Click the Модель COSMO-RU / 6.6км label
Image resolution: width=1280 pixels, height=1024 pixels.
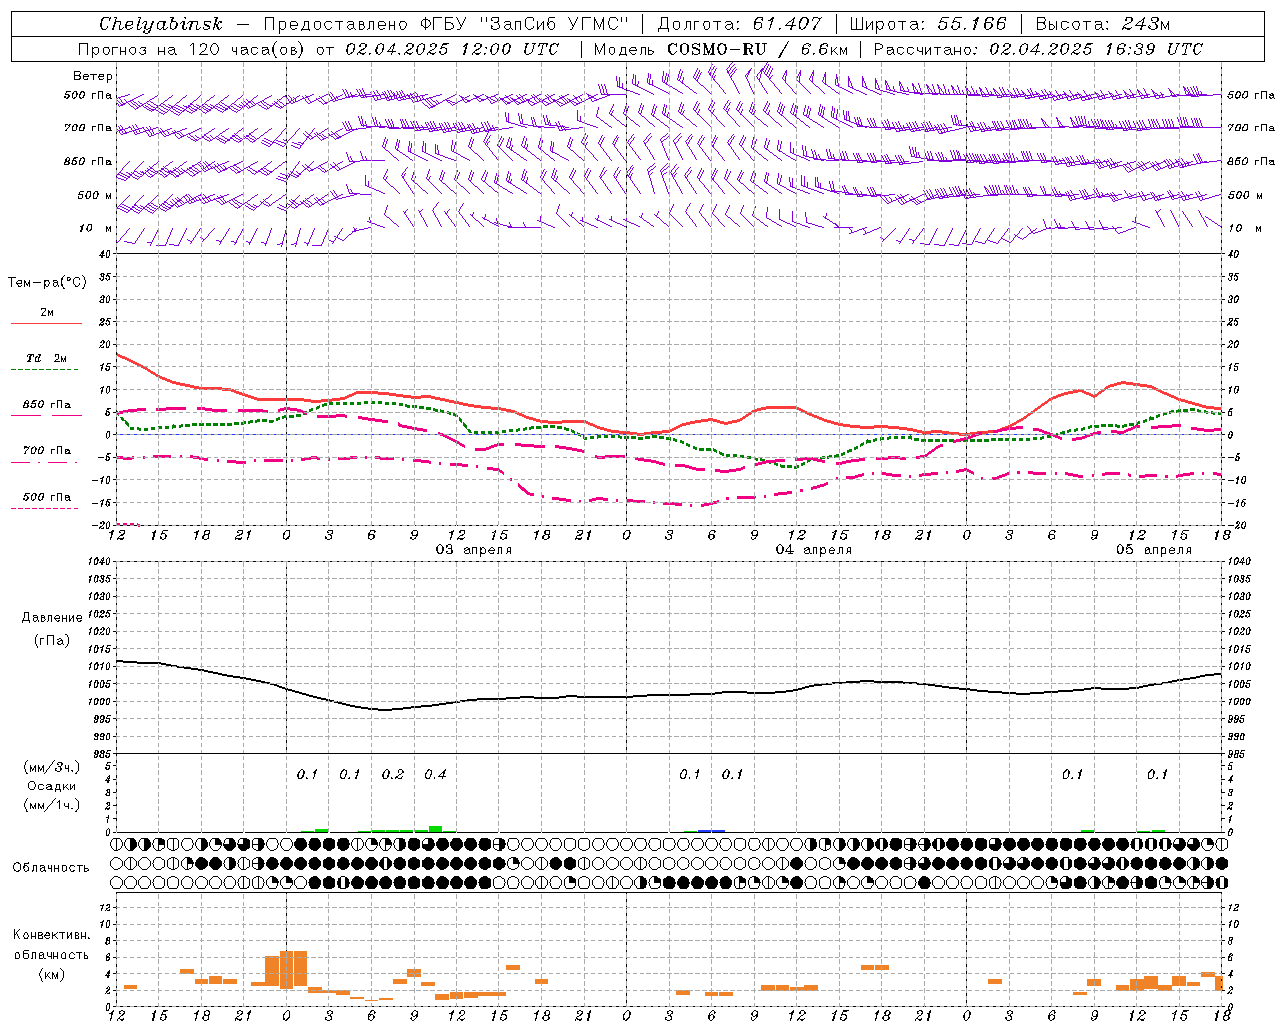[720, 49]
